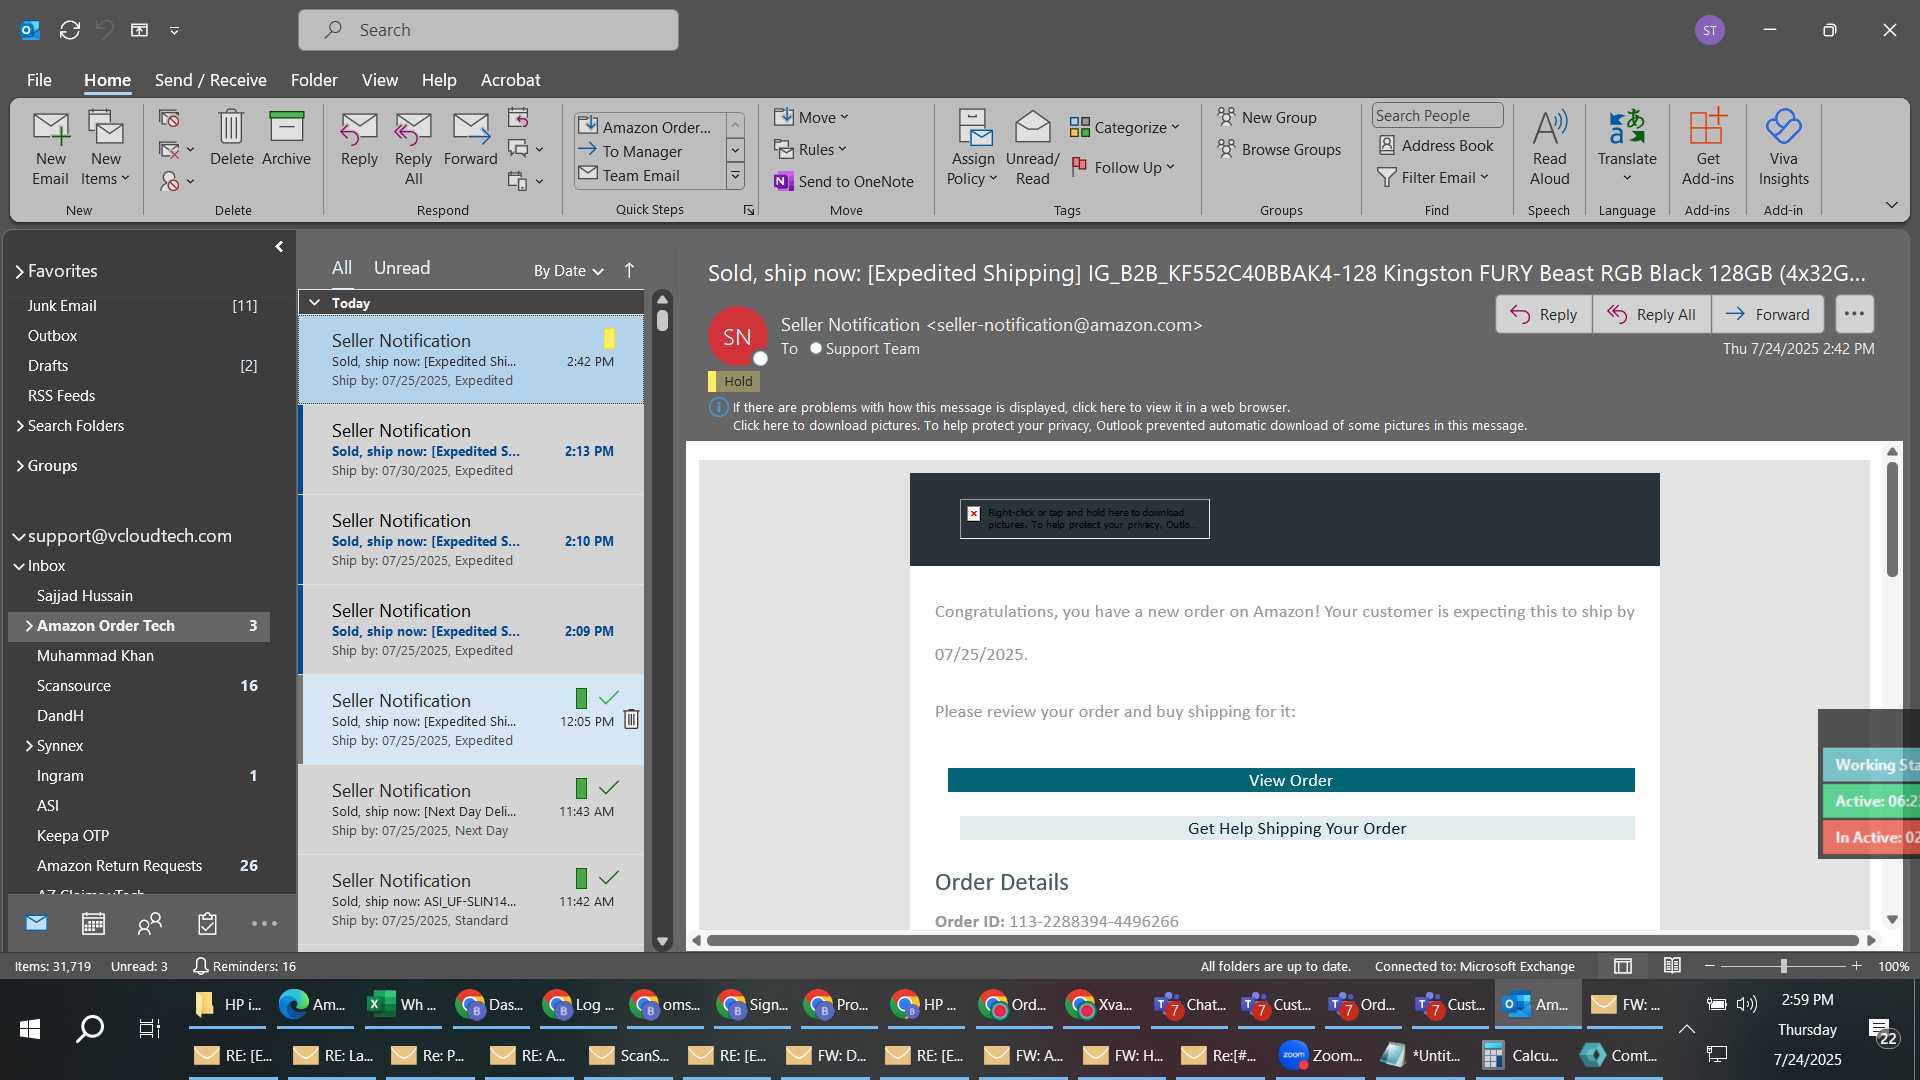Open the By Date sort dropdown
Image resolution: width=1920 pixels, height=1080 pixels.
pos(568,270)
